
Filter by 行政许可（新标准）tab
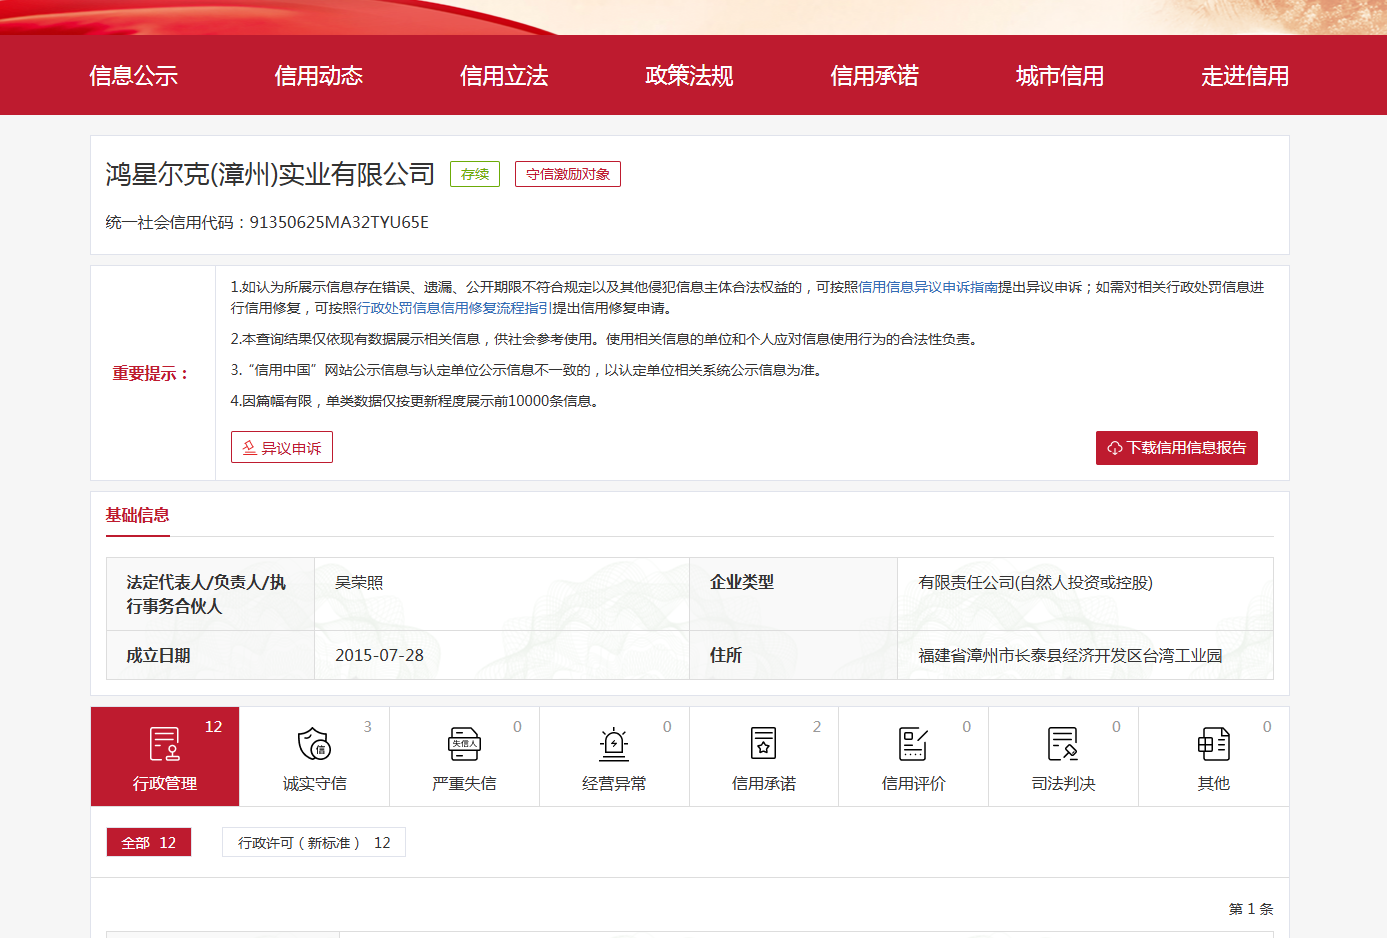coord(313,843)
